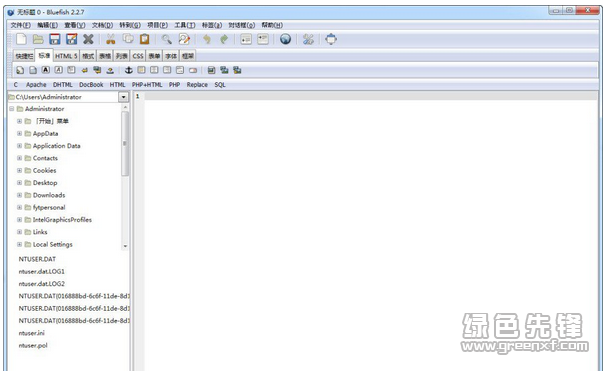
Task: Toggle fullscreen mode icon
Action: coord(331,39)
